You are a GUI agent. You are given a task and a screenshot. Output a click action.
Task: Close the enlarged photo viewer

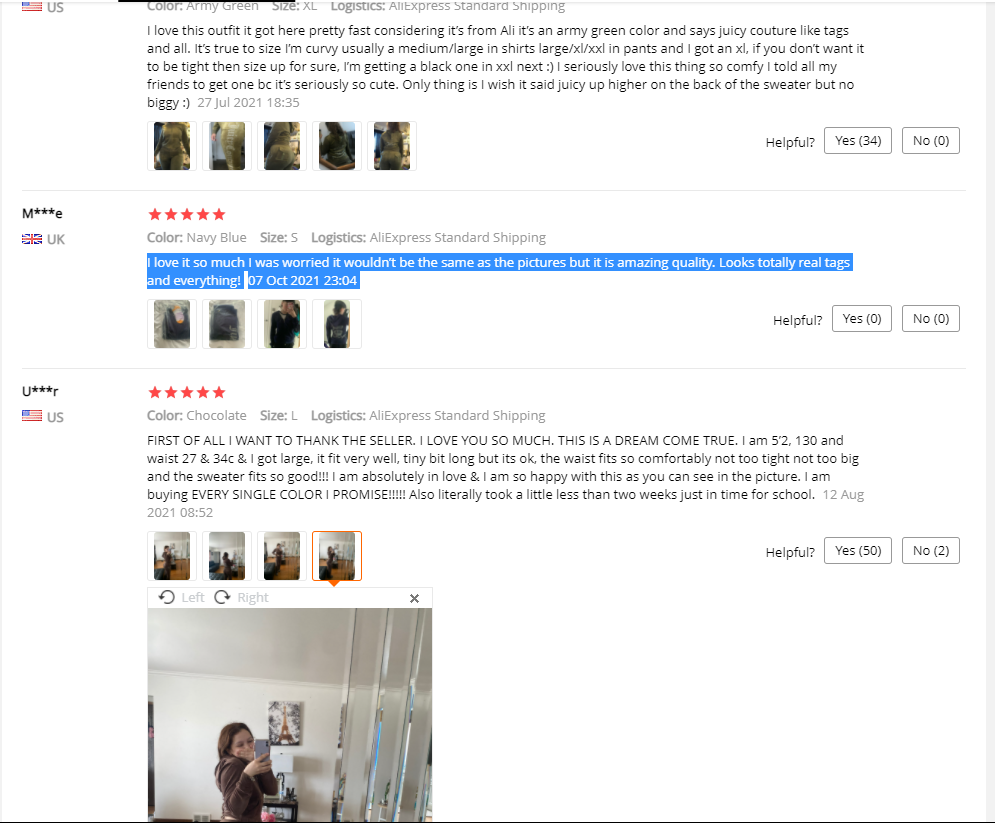point(414,598)
